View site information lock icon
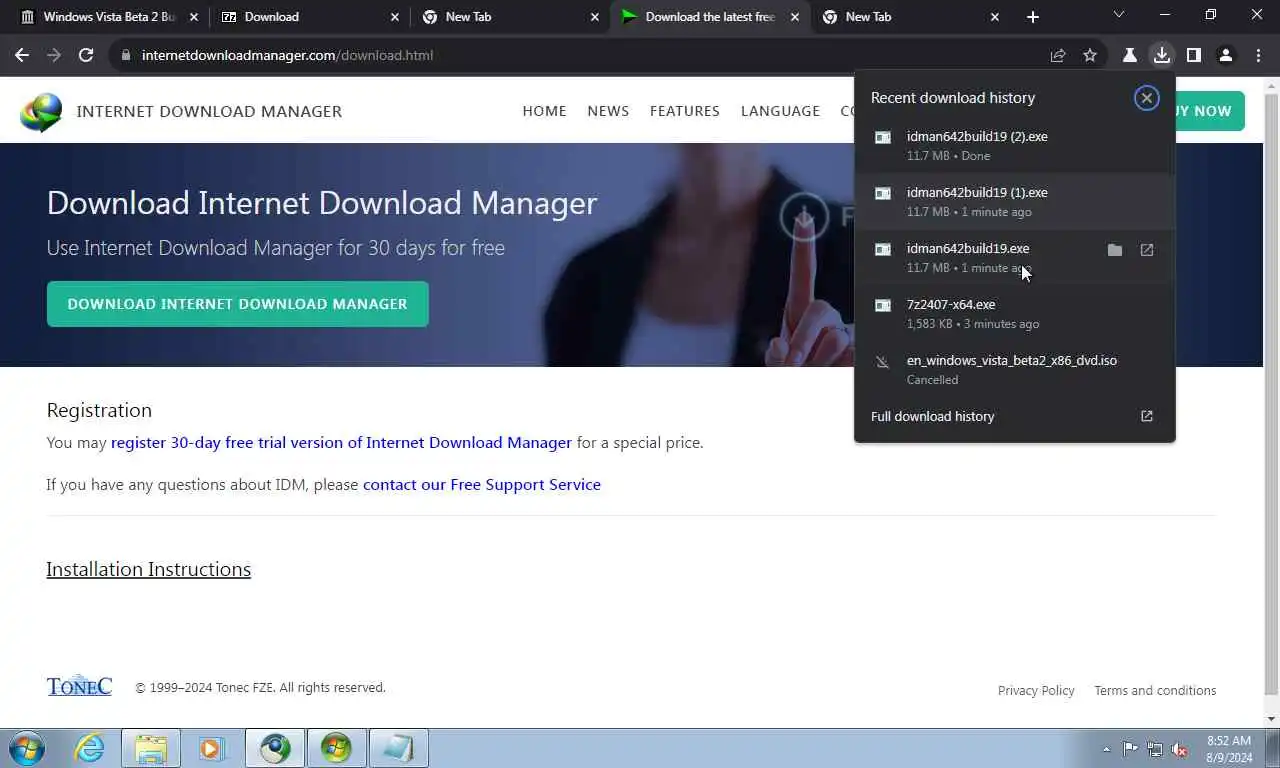 pyautogui.click(x=126, y=55)
